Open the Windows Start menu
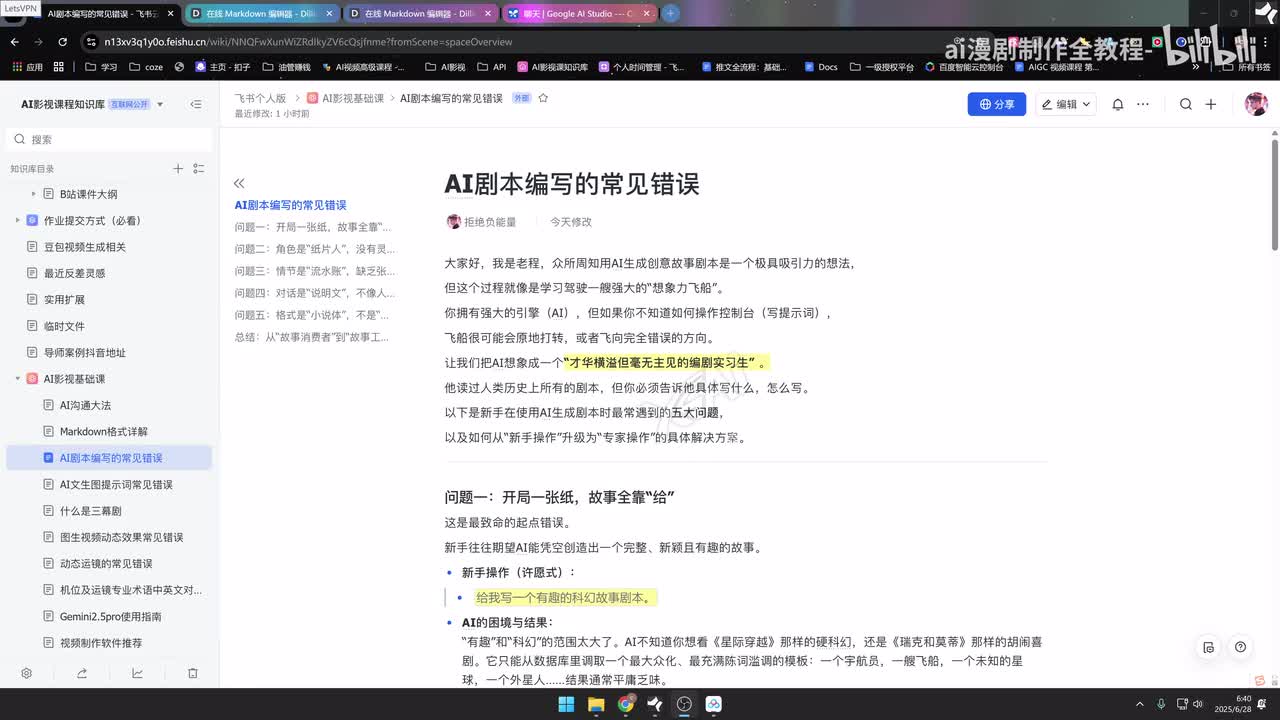The height and width of the screenshot is (720, 1280). tap(566, 704)
